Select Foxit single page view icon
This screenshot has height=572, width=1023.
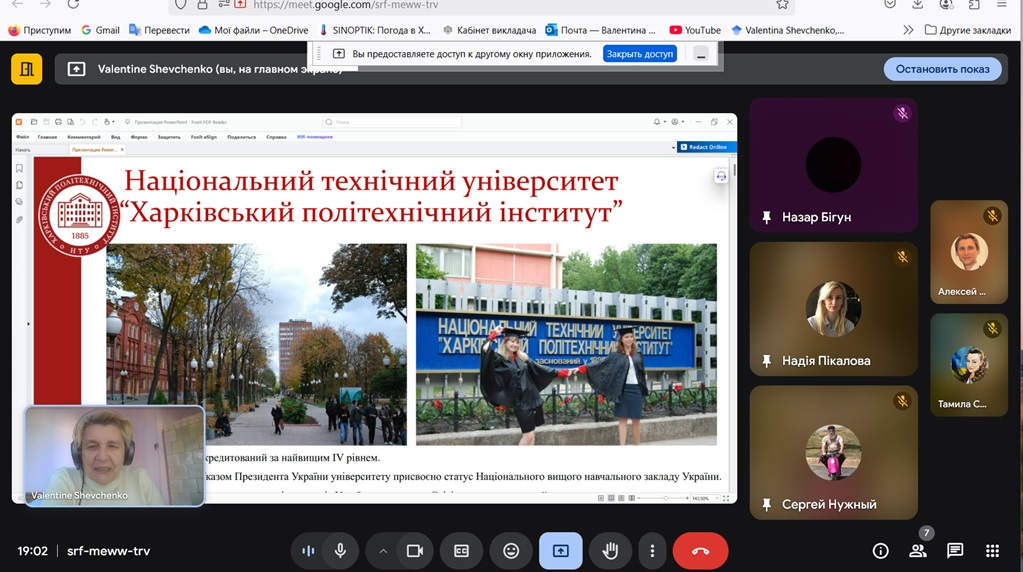601,498
